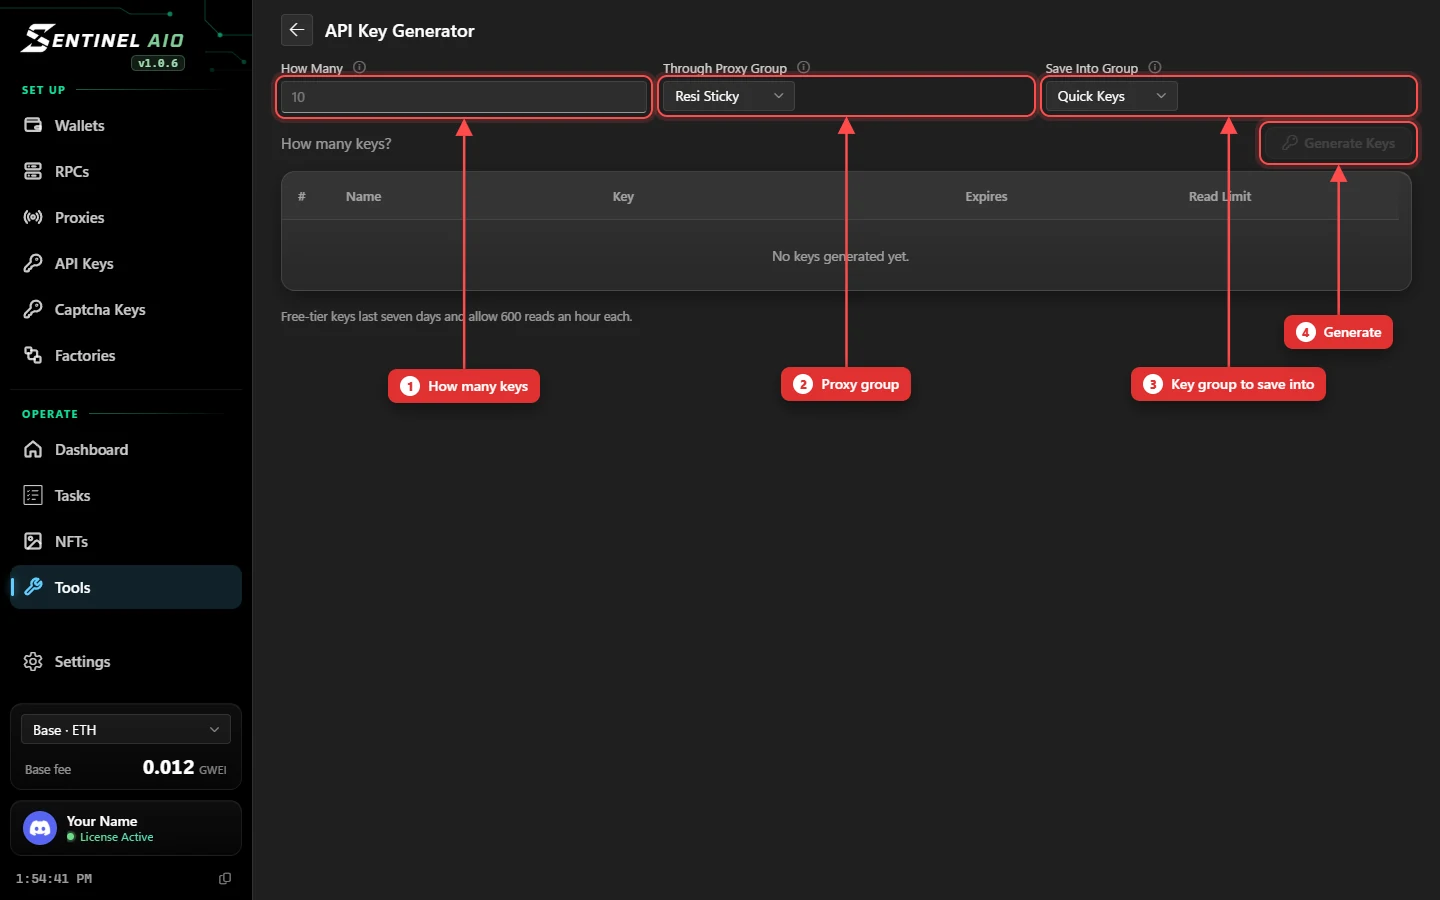Click the RPCs server icon
Image resolution: width=1440 pixels, height=900 pixels.
click(33, 171)
